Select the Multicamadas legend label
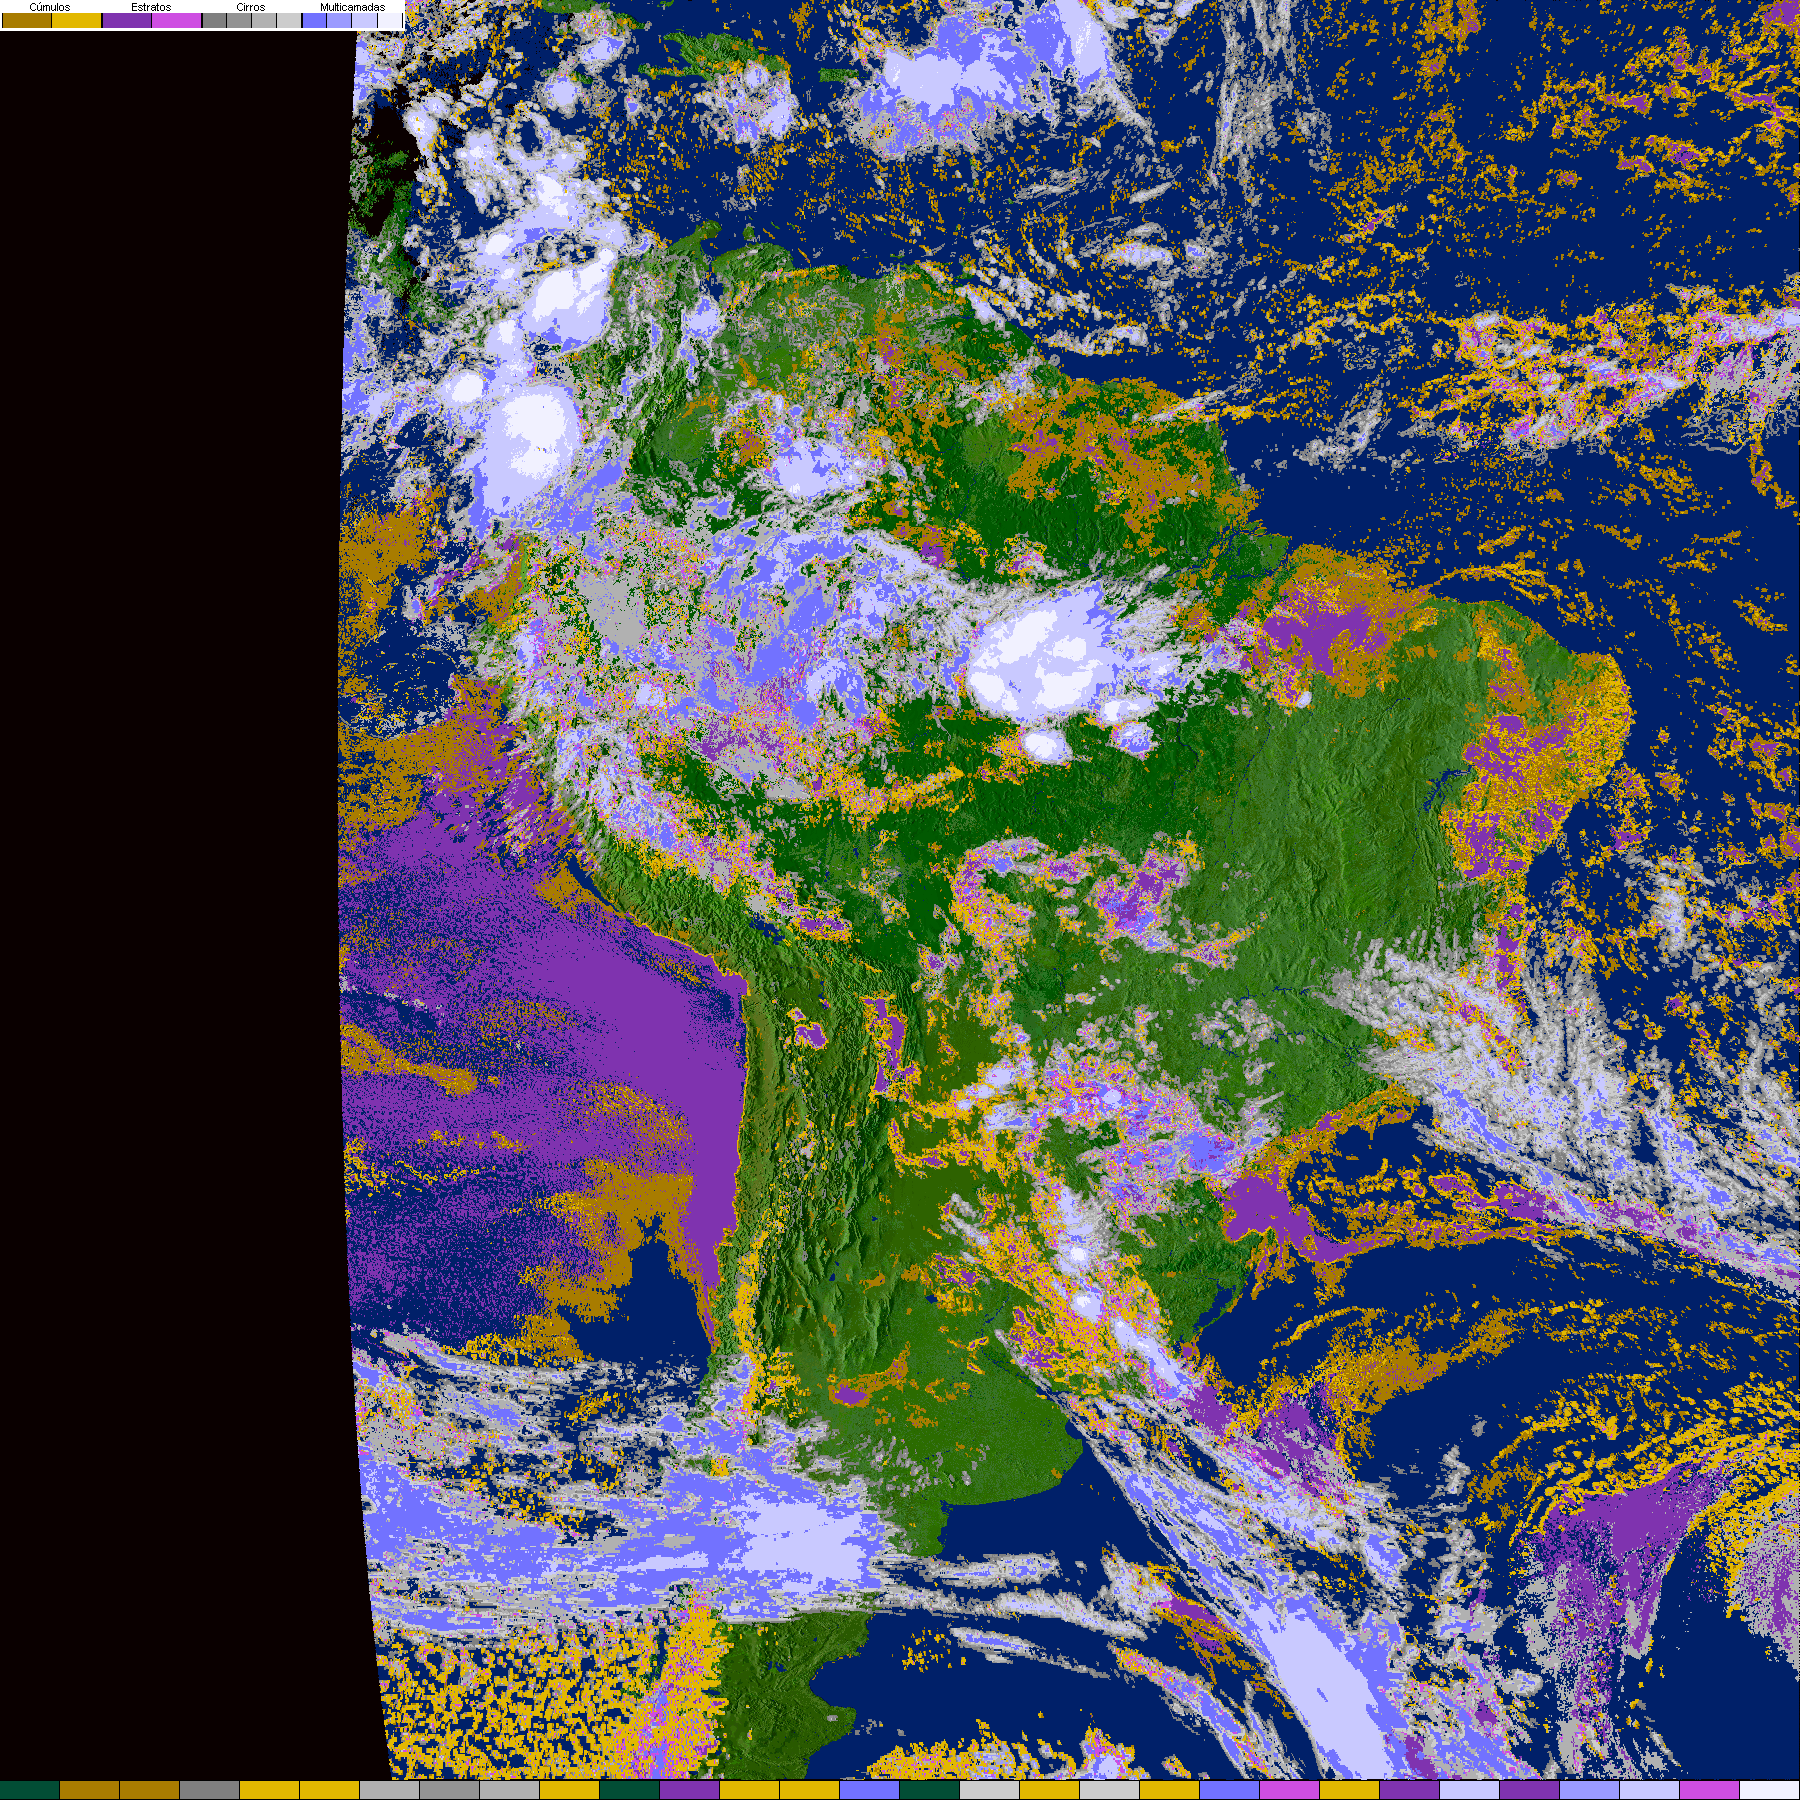Viewport: 1800px width, 1800px height. coord(352,7)
